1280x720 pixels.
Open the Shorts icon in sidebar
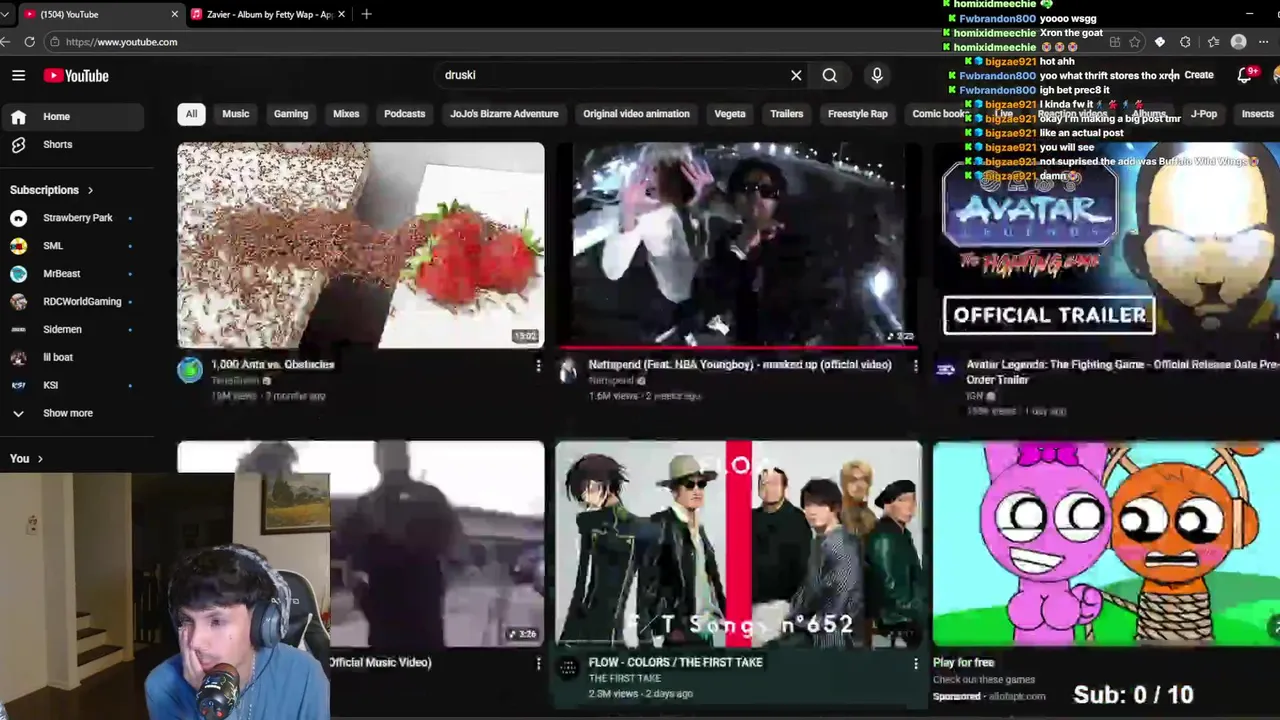coord(18,145)
